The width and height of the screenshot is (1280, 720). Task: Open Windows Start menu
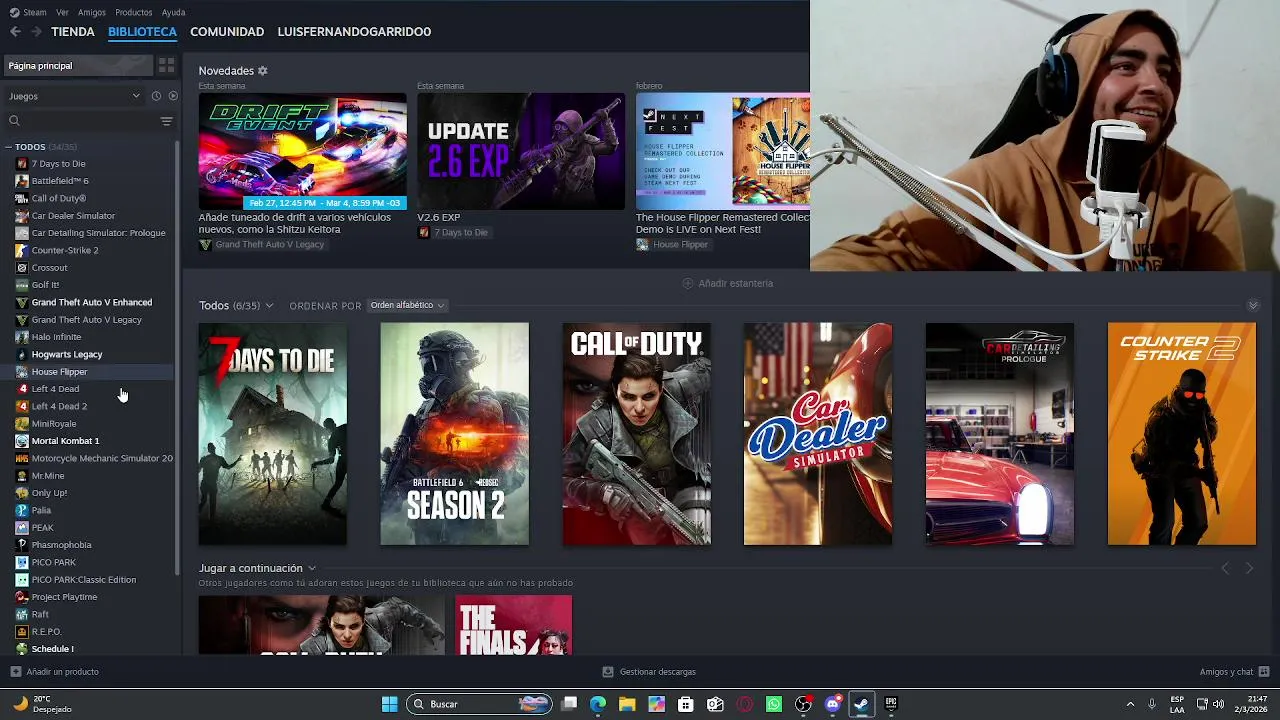pos(389,704)
